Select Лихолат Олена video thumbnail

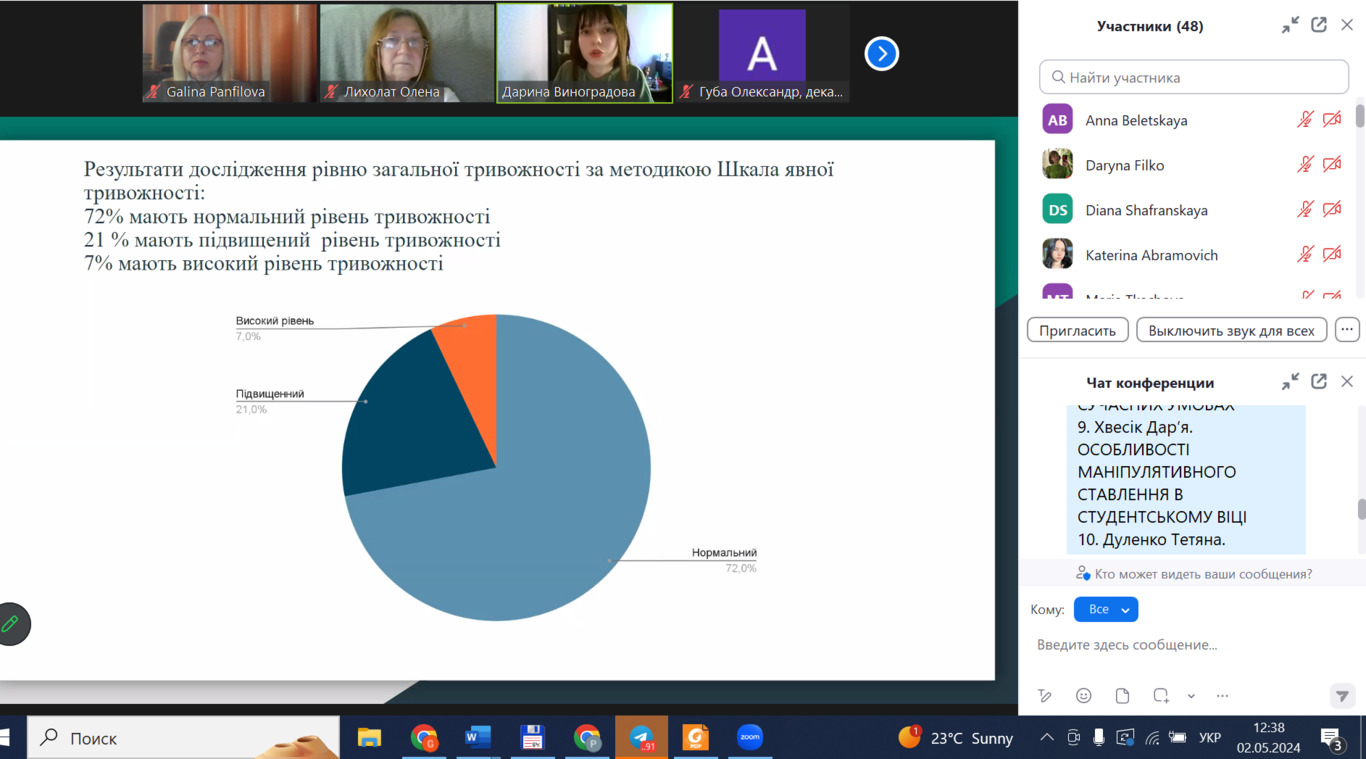click(407, 53)
